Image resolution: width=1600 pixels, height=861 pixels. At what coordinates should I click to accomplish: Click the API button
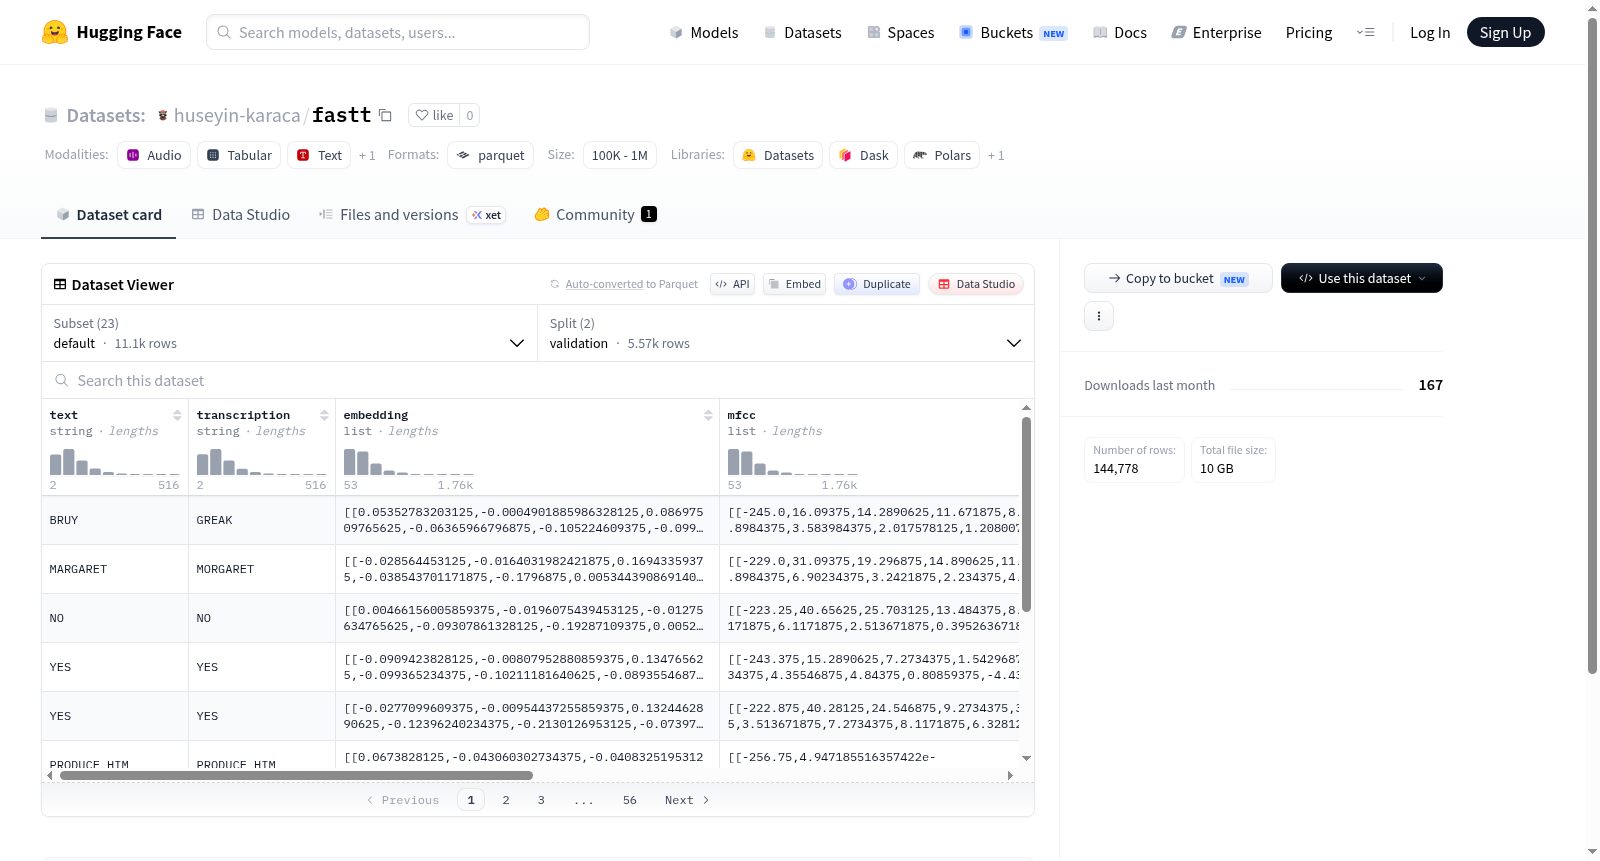coord(732,284)
